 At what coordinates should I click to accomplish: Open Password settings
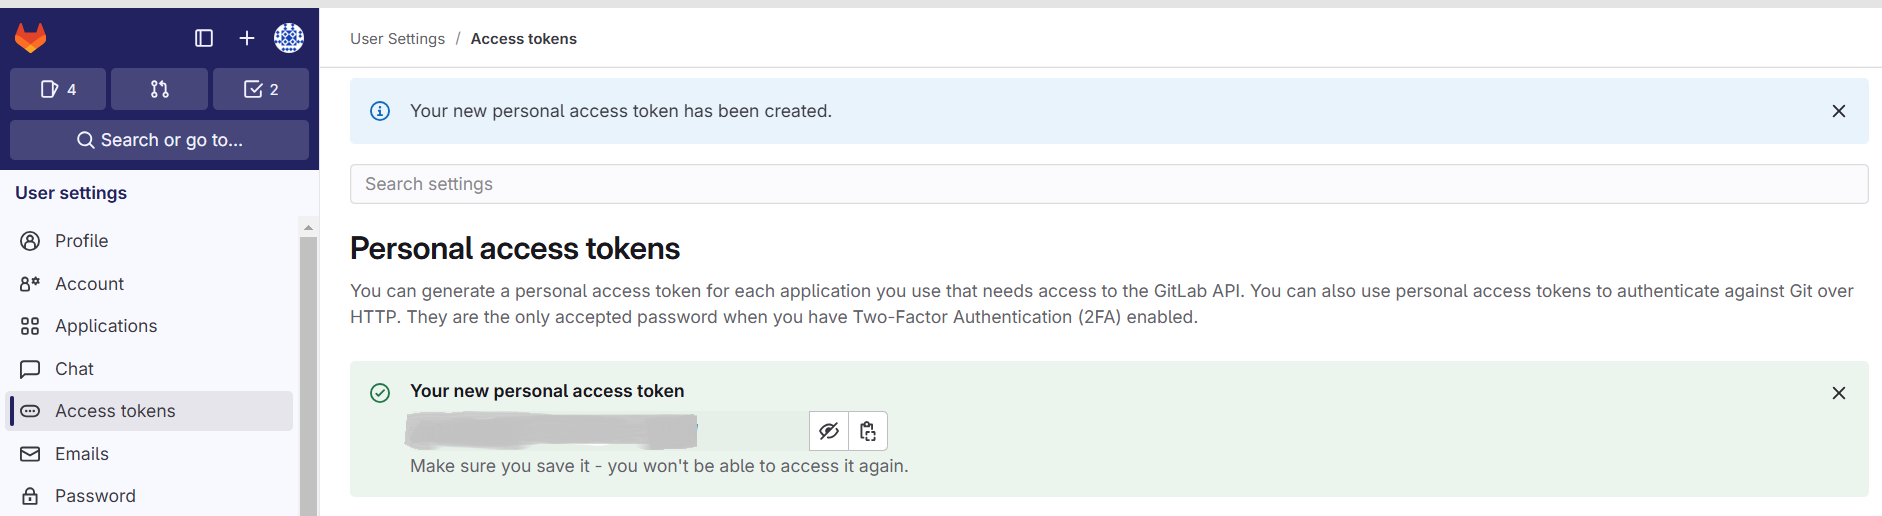click(95, 496)
